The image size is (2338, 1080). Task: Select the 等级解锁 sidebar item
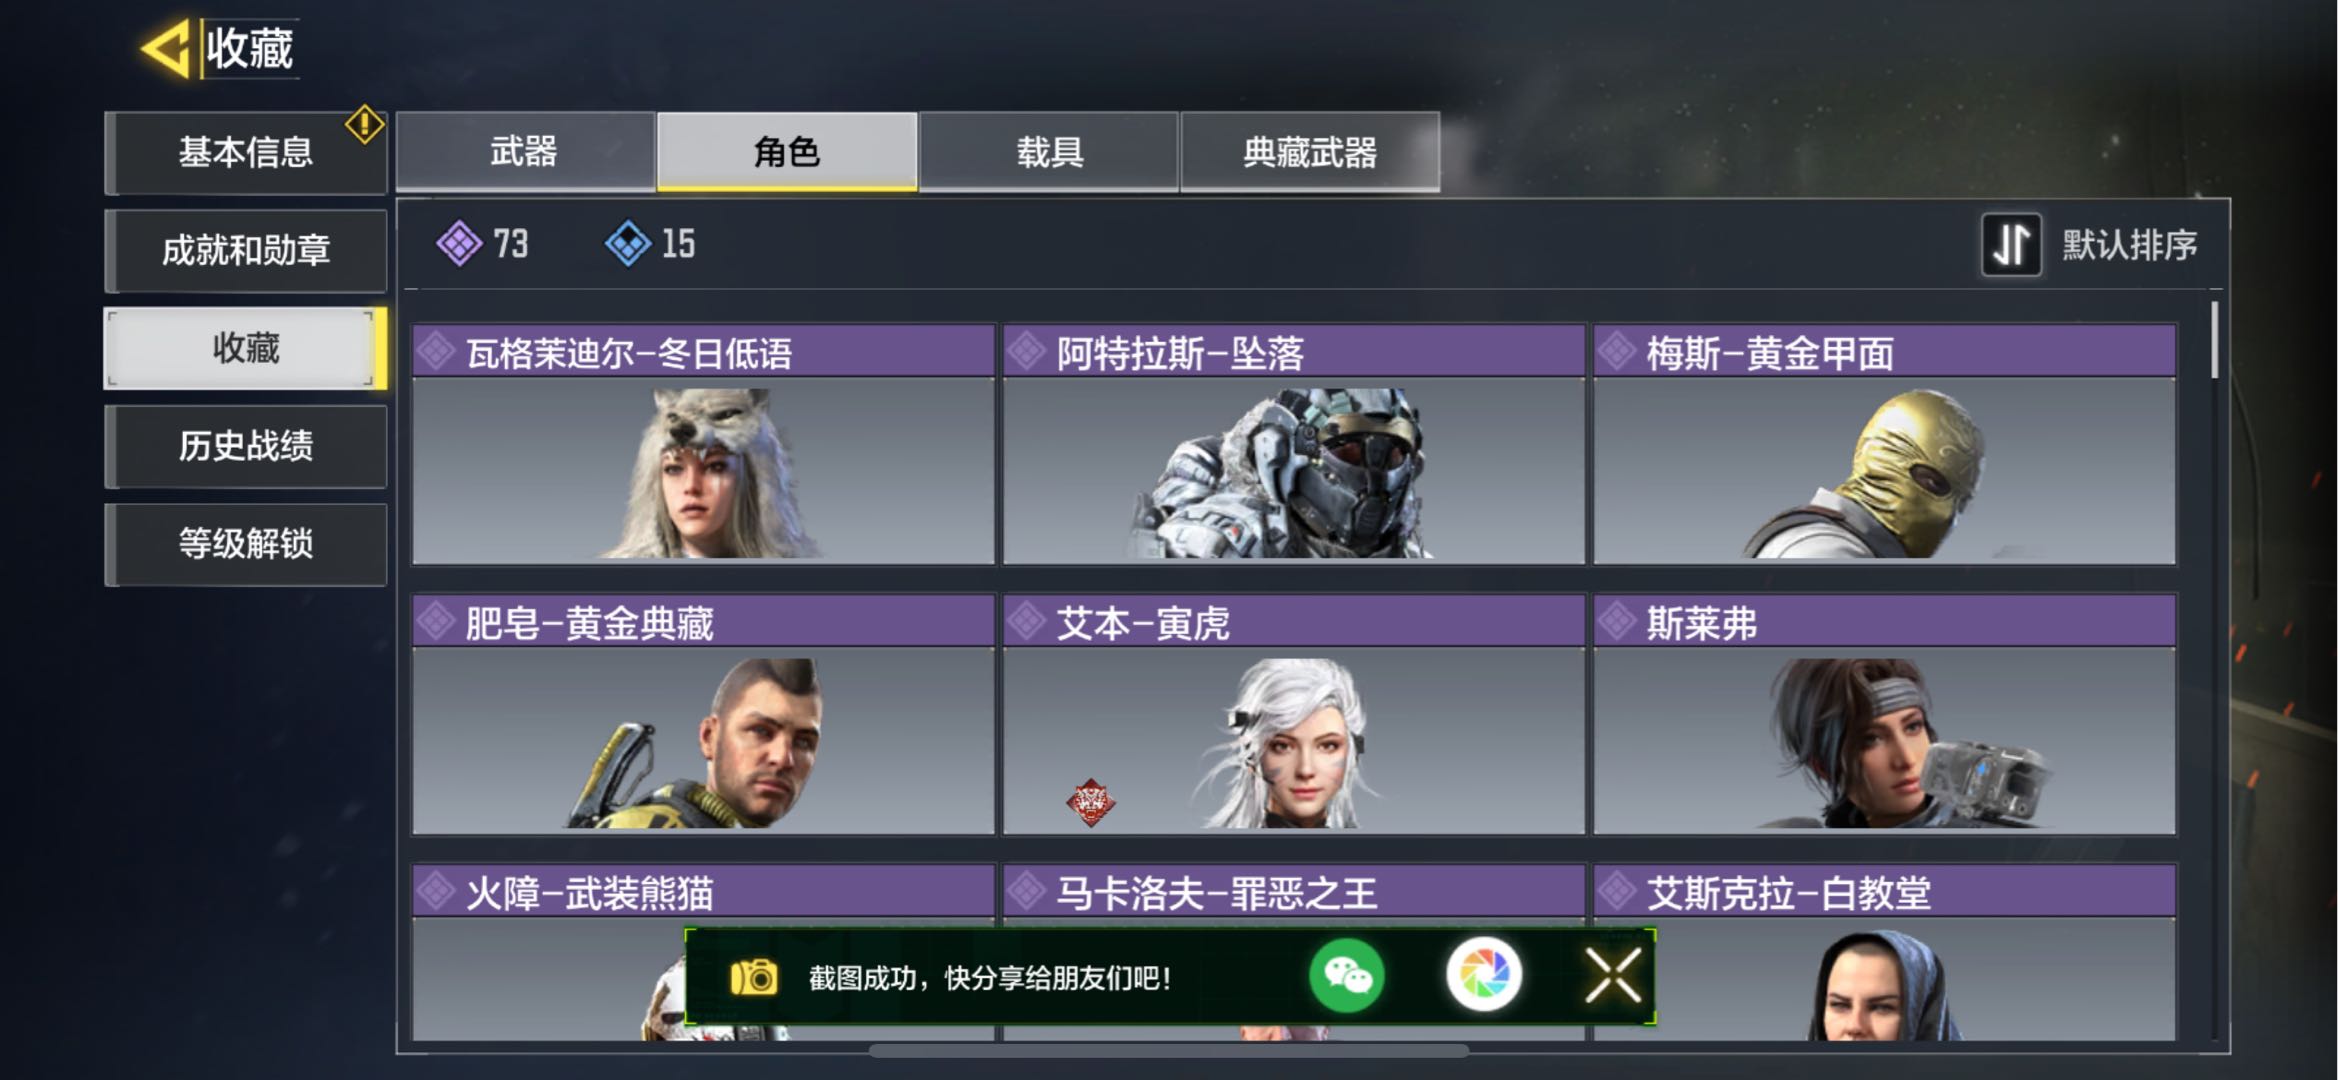246,544
